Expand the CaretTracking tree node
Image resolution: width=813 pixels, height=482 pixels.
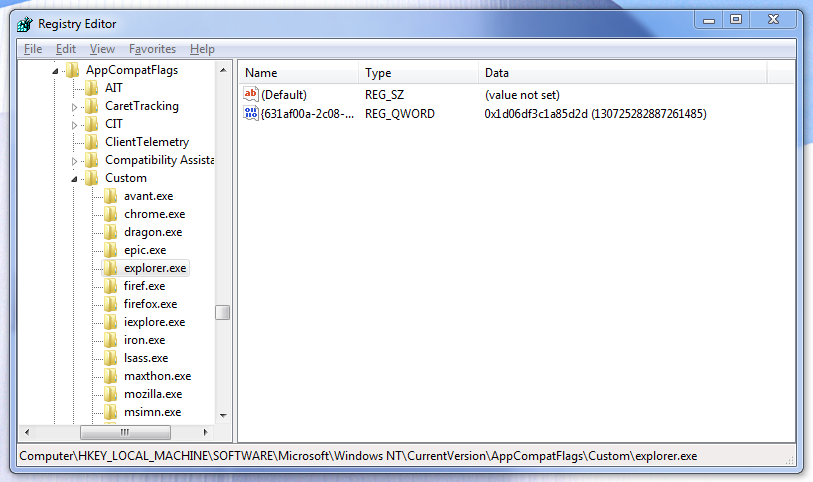coord(74,107)
